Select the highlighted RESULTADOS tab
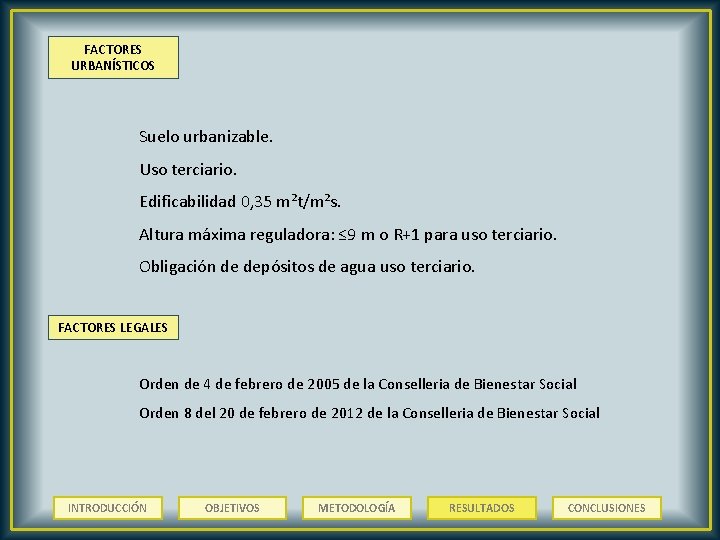Viewport: 720px width, 540px height. tap(482, 508)
